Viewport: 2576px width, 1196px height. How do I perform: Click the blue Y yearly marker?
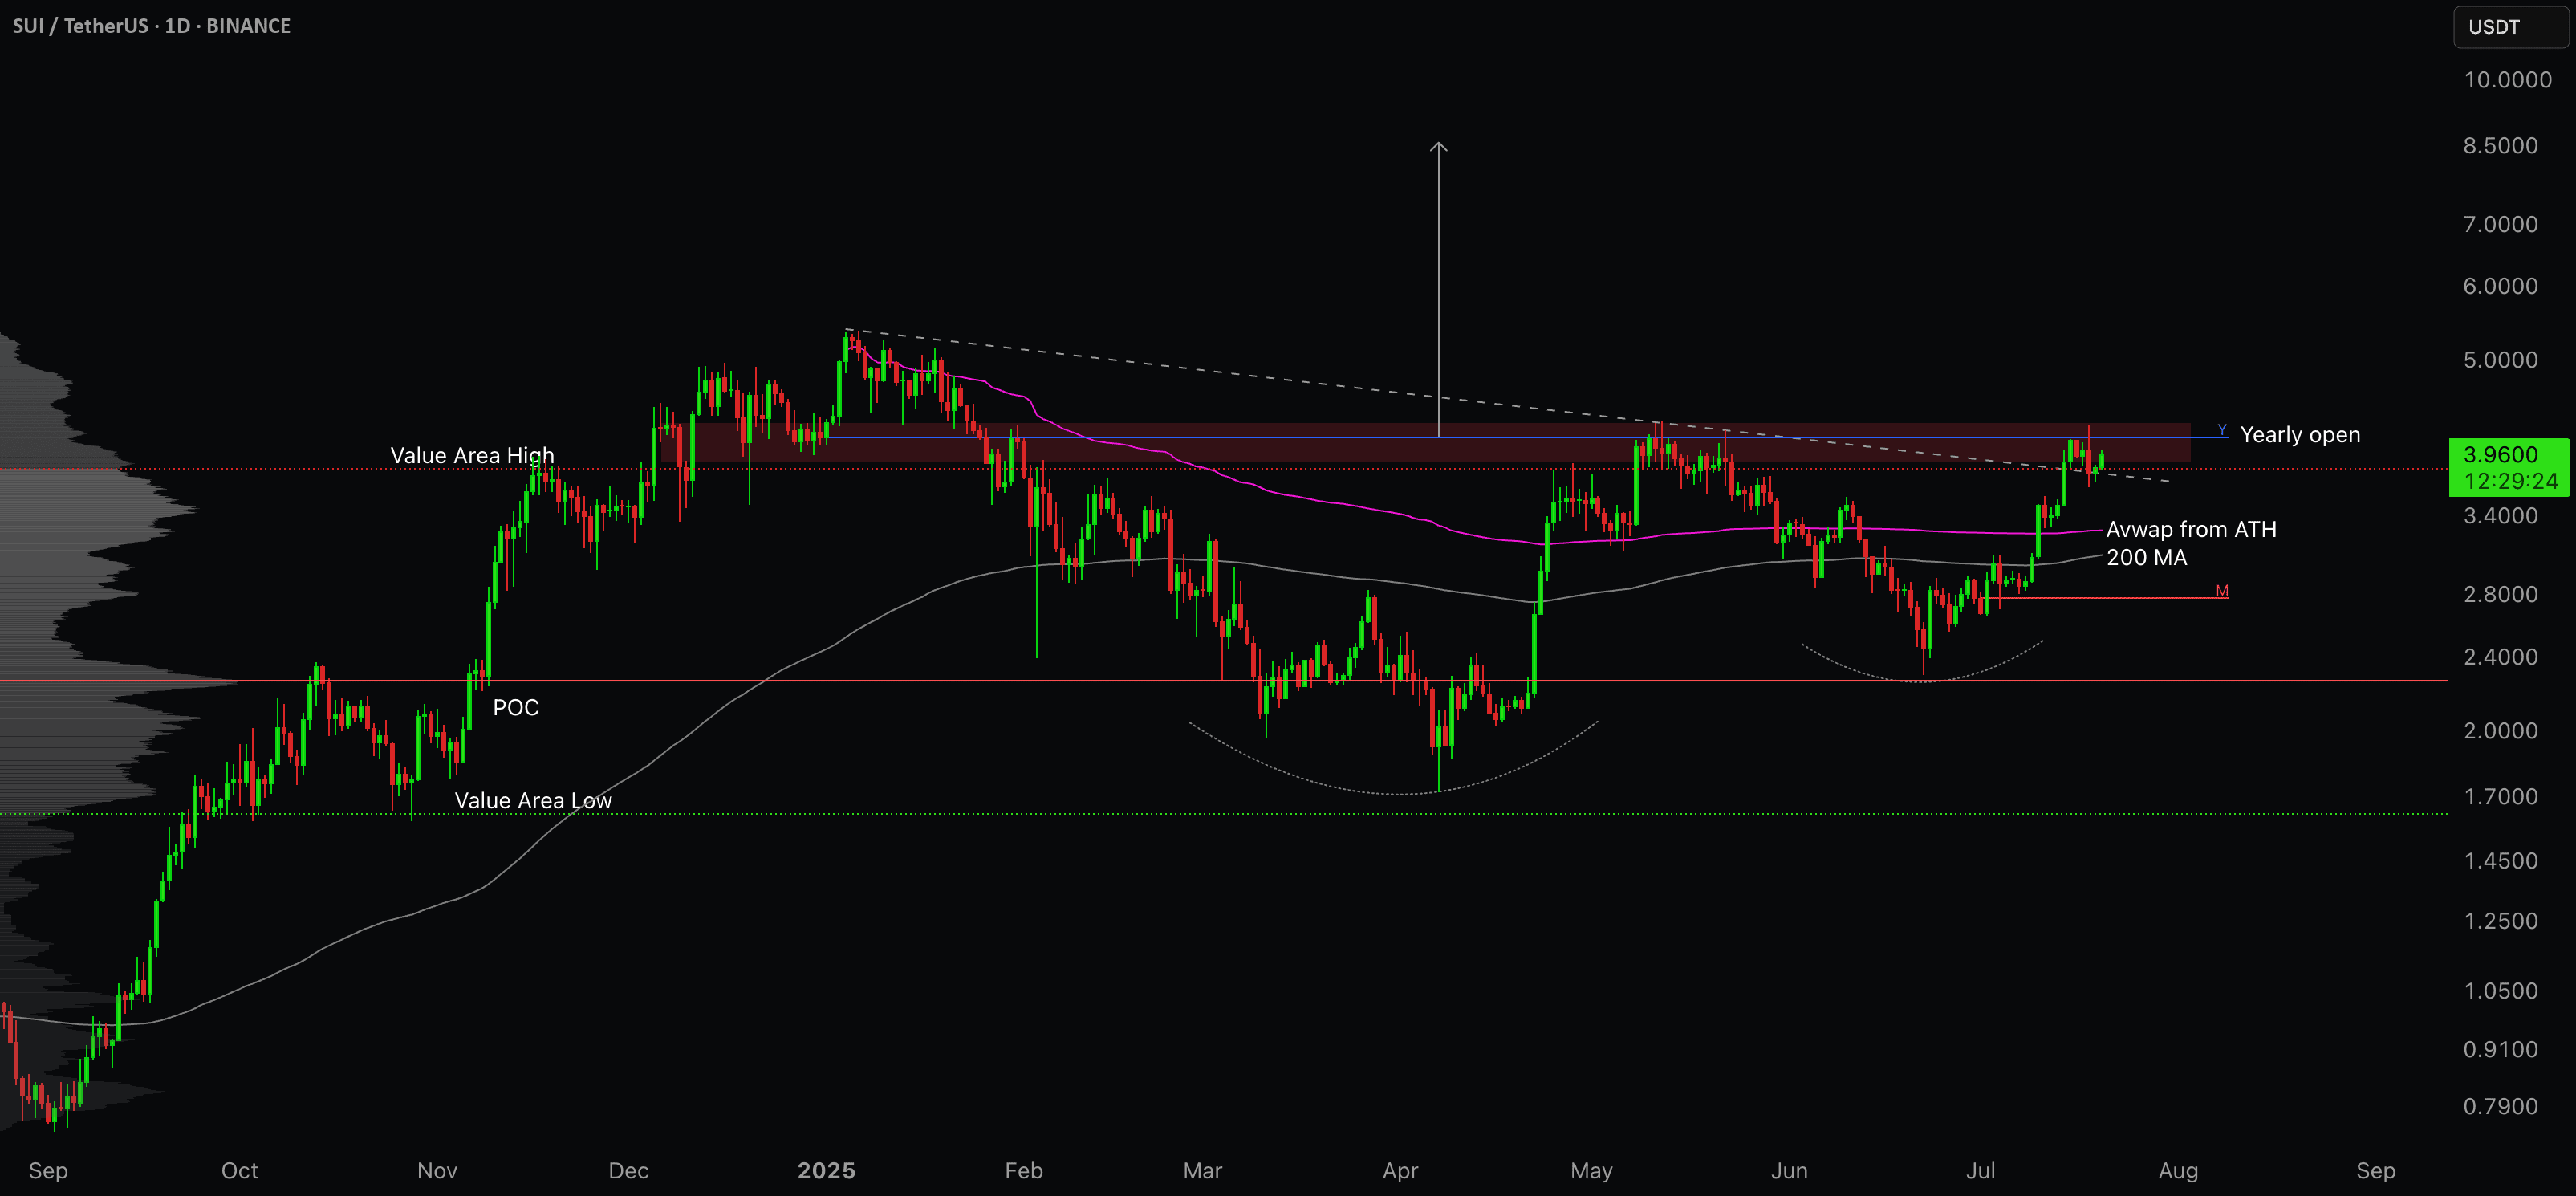2222,430
